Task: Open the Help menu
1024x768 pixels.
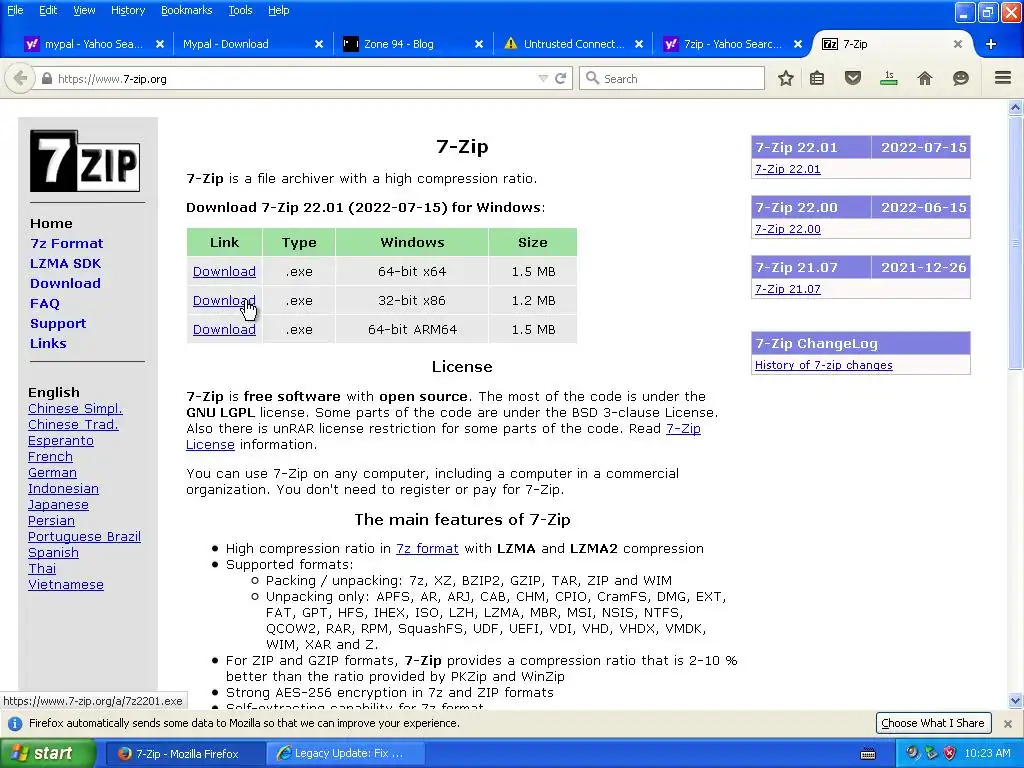Action: [278, 10]
